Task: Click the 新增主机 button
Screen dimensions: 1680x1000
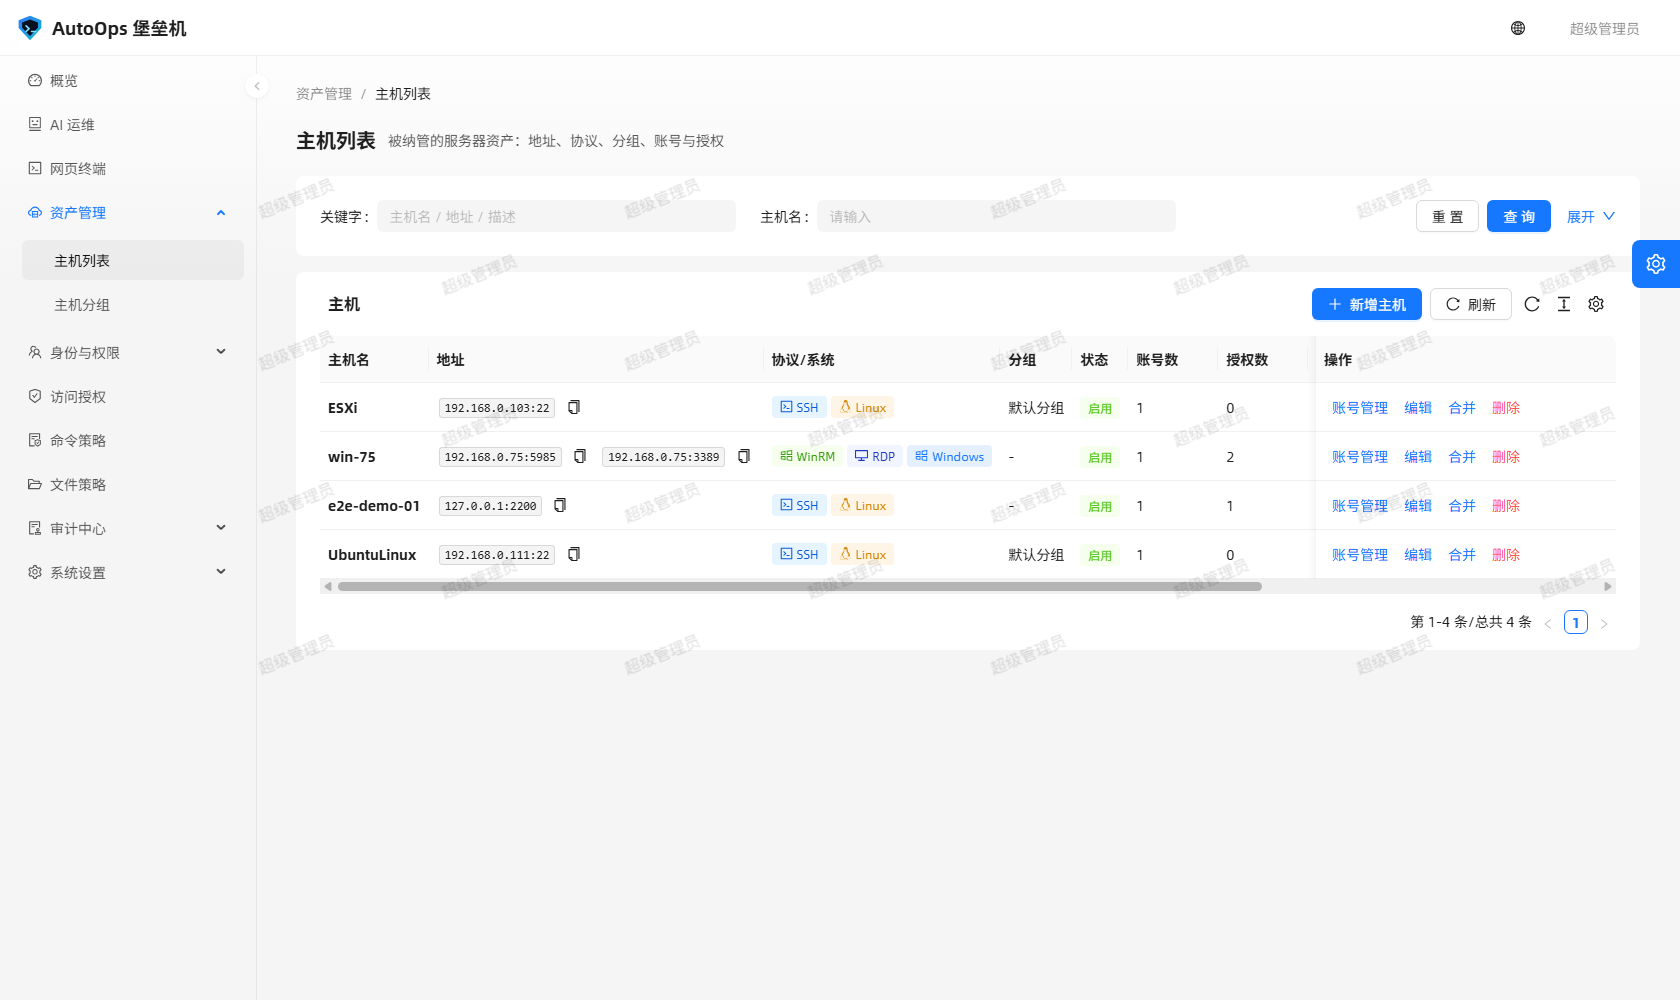Action: 1367,304
